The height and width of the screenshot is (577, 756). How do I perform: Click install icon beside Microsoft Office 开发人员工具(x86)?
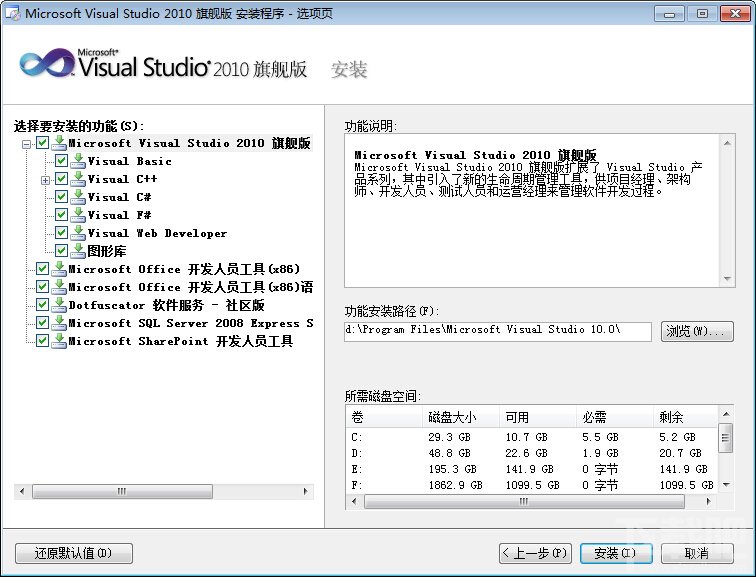click(59, 269)
